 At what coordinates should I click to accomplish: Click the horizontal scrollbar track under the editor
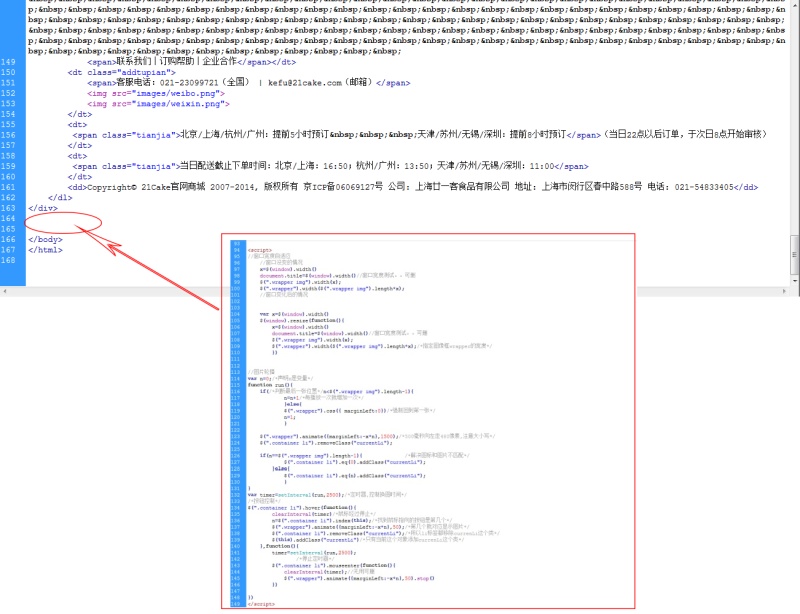click(394, 291)
